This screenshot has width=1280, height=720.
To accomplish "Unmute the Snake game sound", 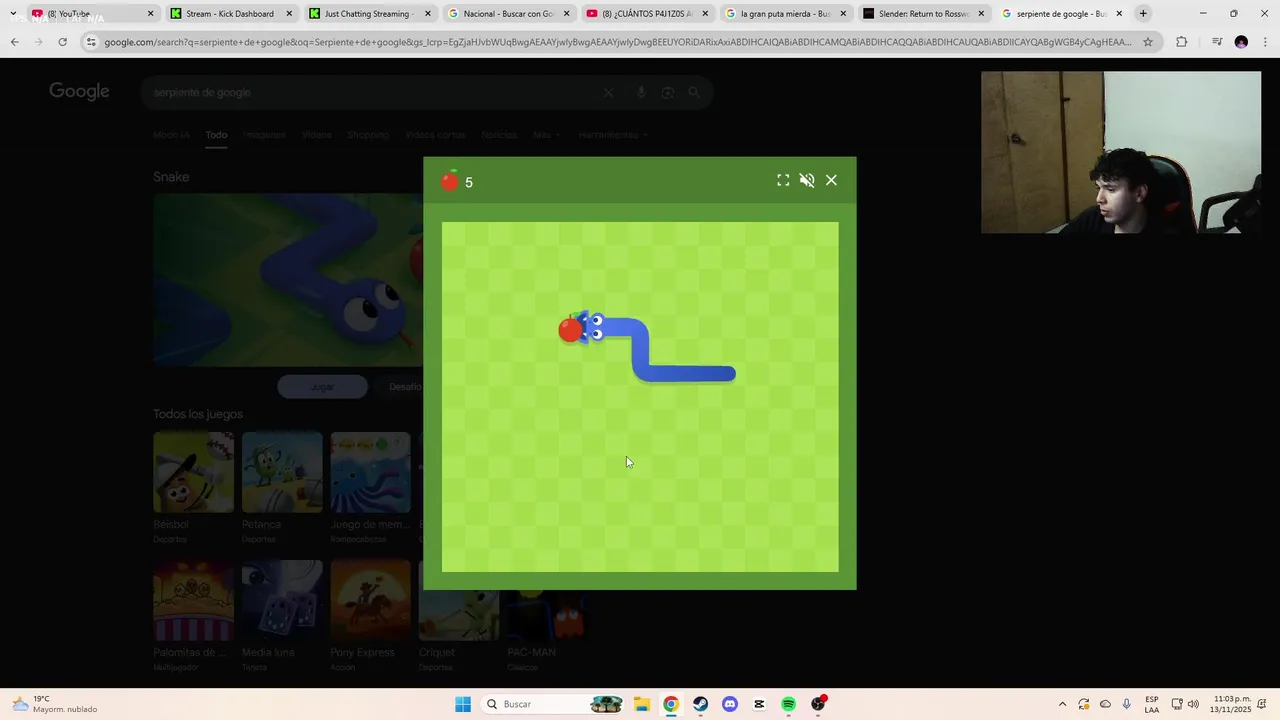I will pos(807,180).
